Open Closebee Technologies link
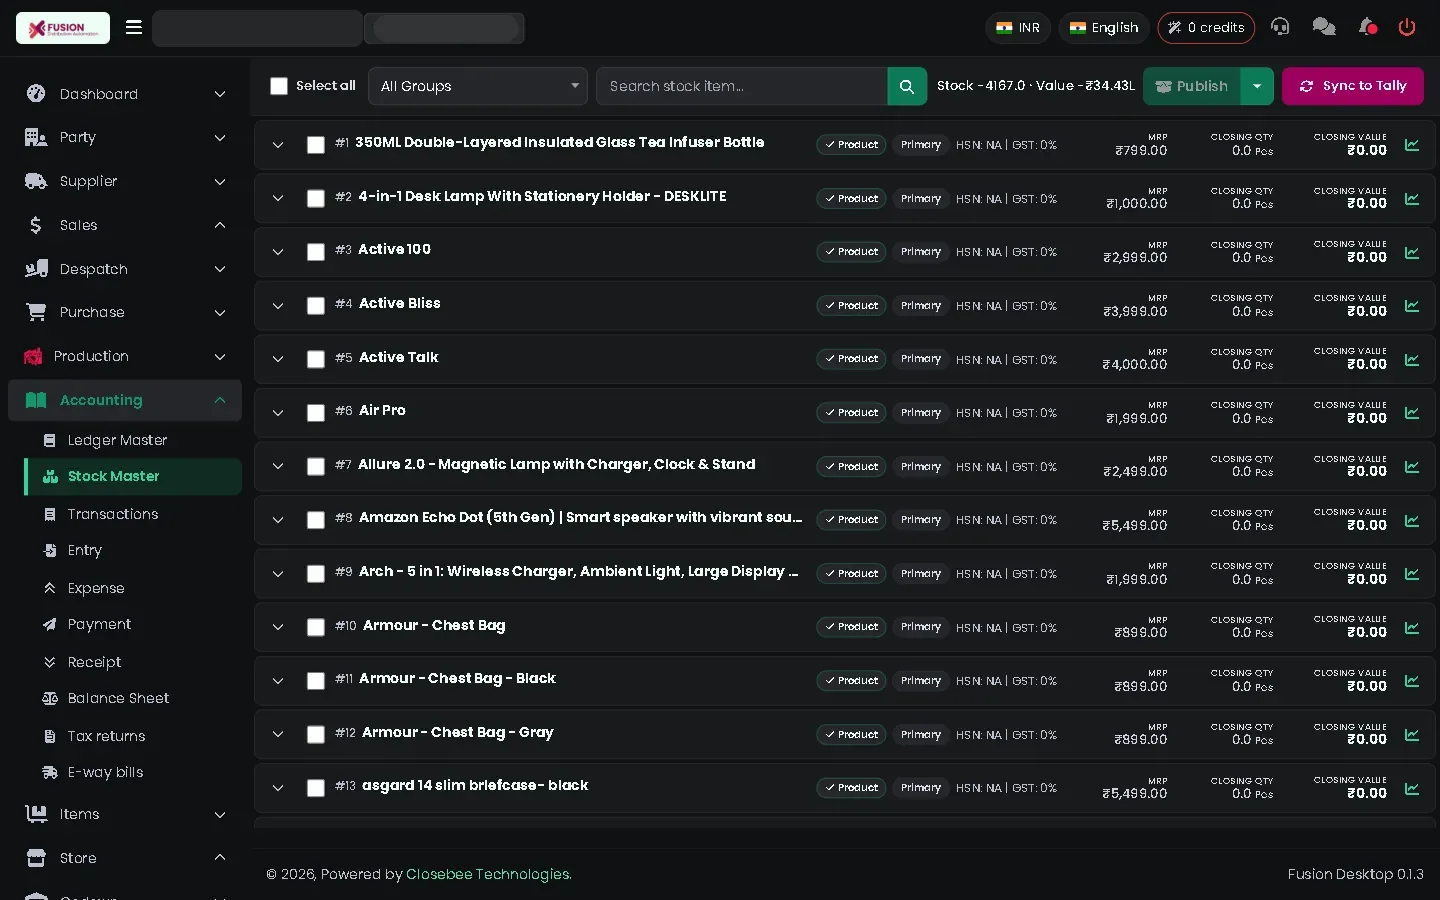Image resolution: width=1440 pixels, height=900 pixels. tap(488, 874)
